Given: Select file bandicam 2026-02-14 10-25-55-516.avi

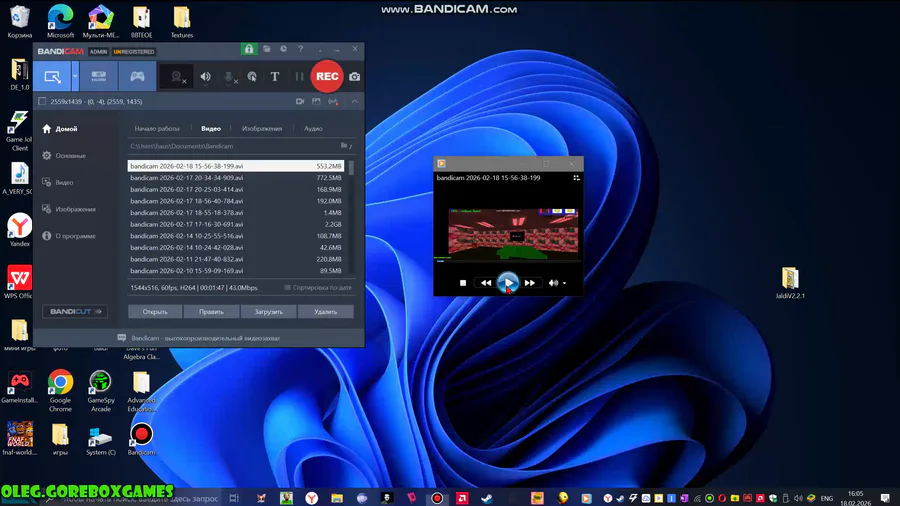Looking at the screenshot, I should pos(235,236).
